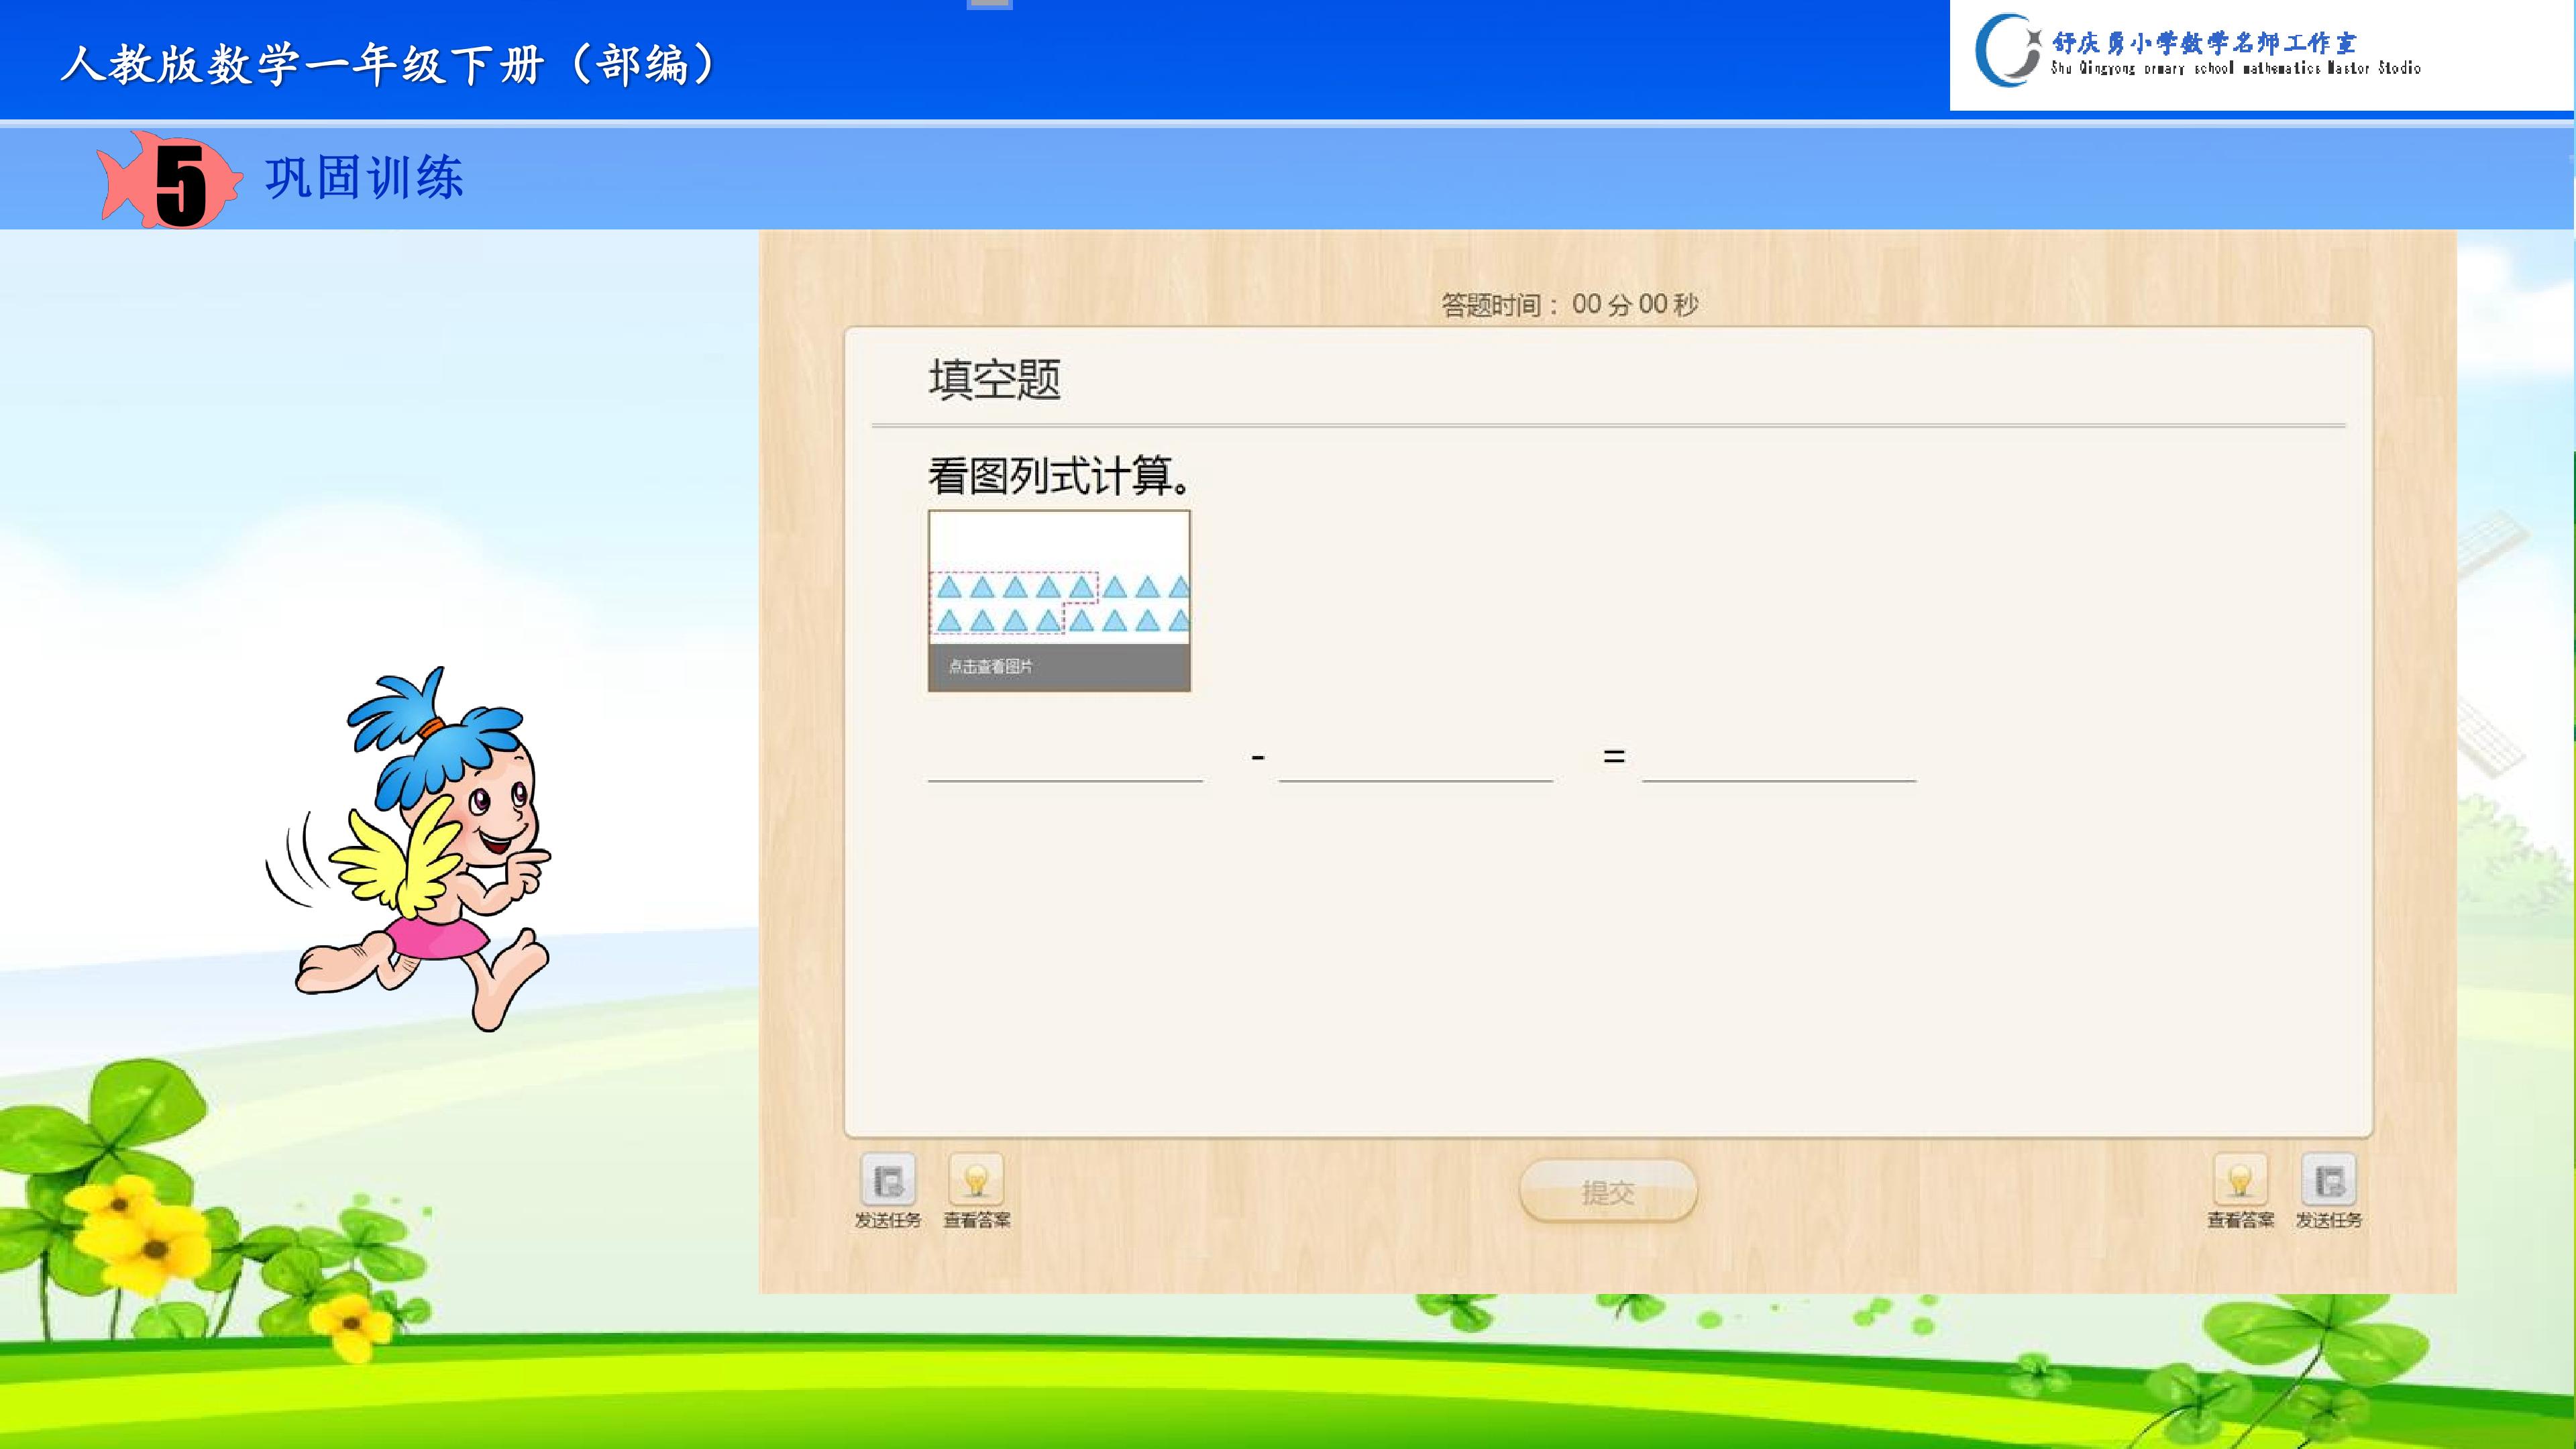Click the minus sign in the equation

click(x=1258, y=758)
